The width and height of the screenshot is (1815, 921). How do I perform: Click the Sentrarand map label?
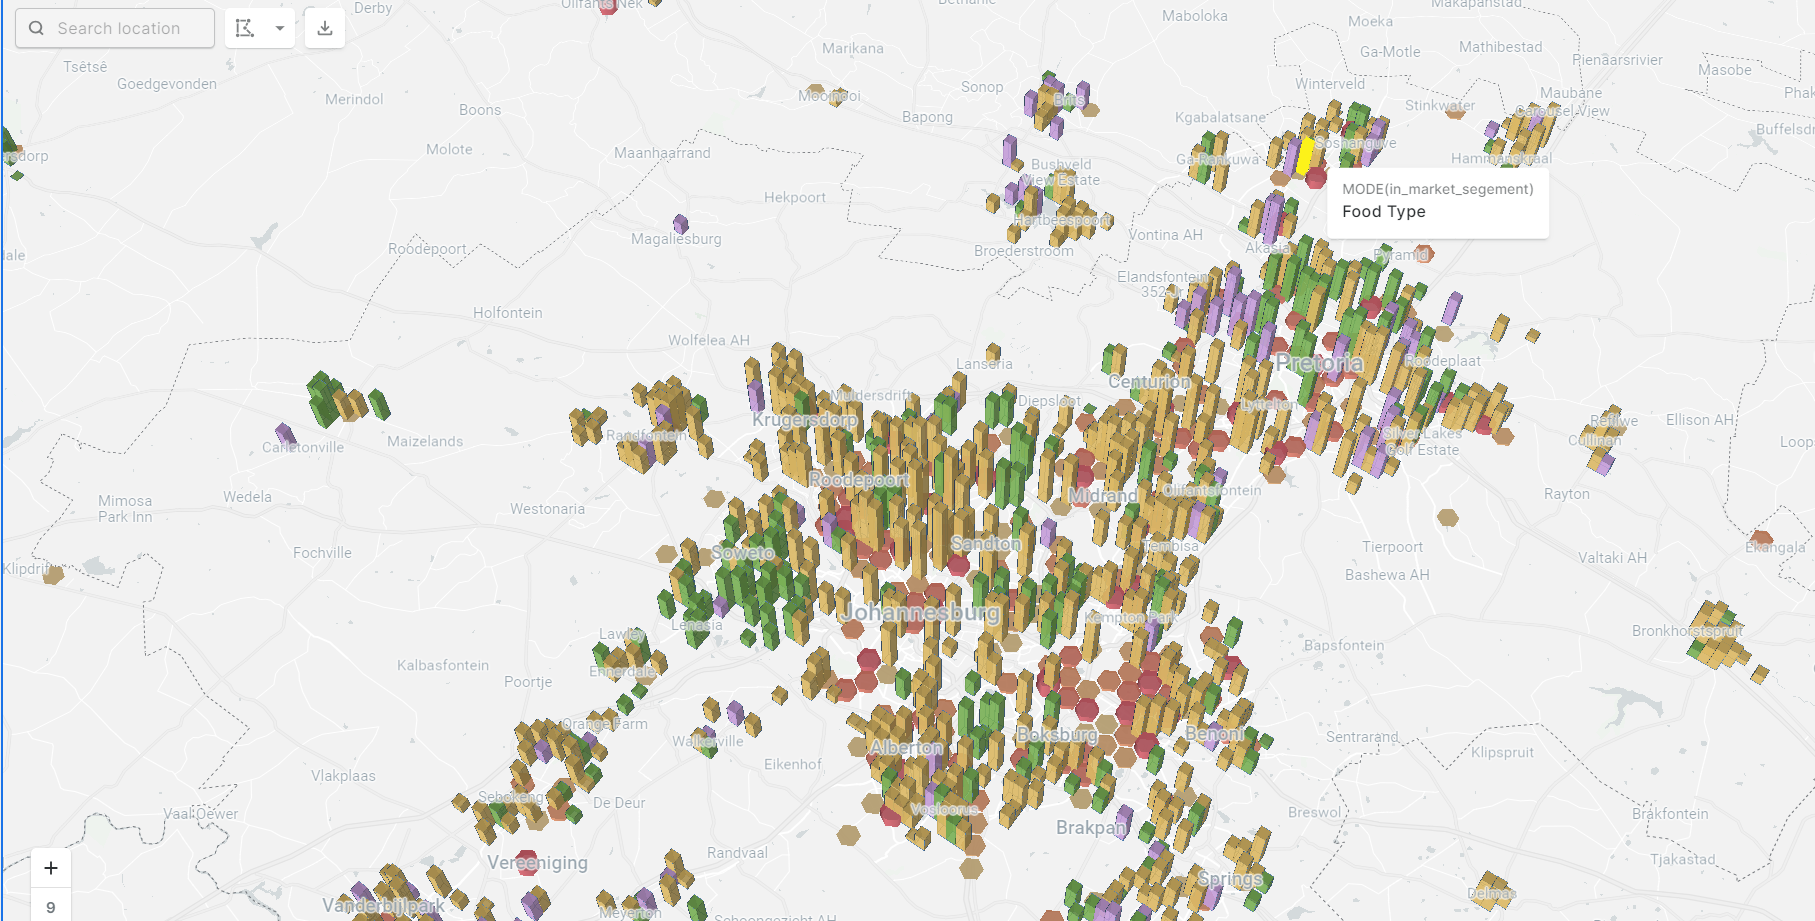[x=1362, y=737]
